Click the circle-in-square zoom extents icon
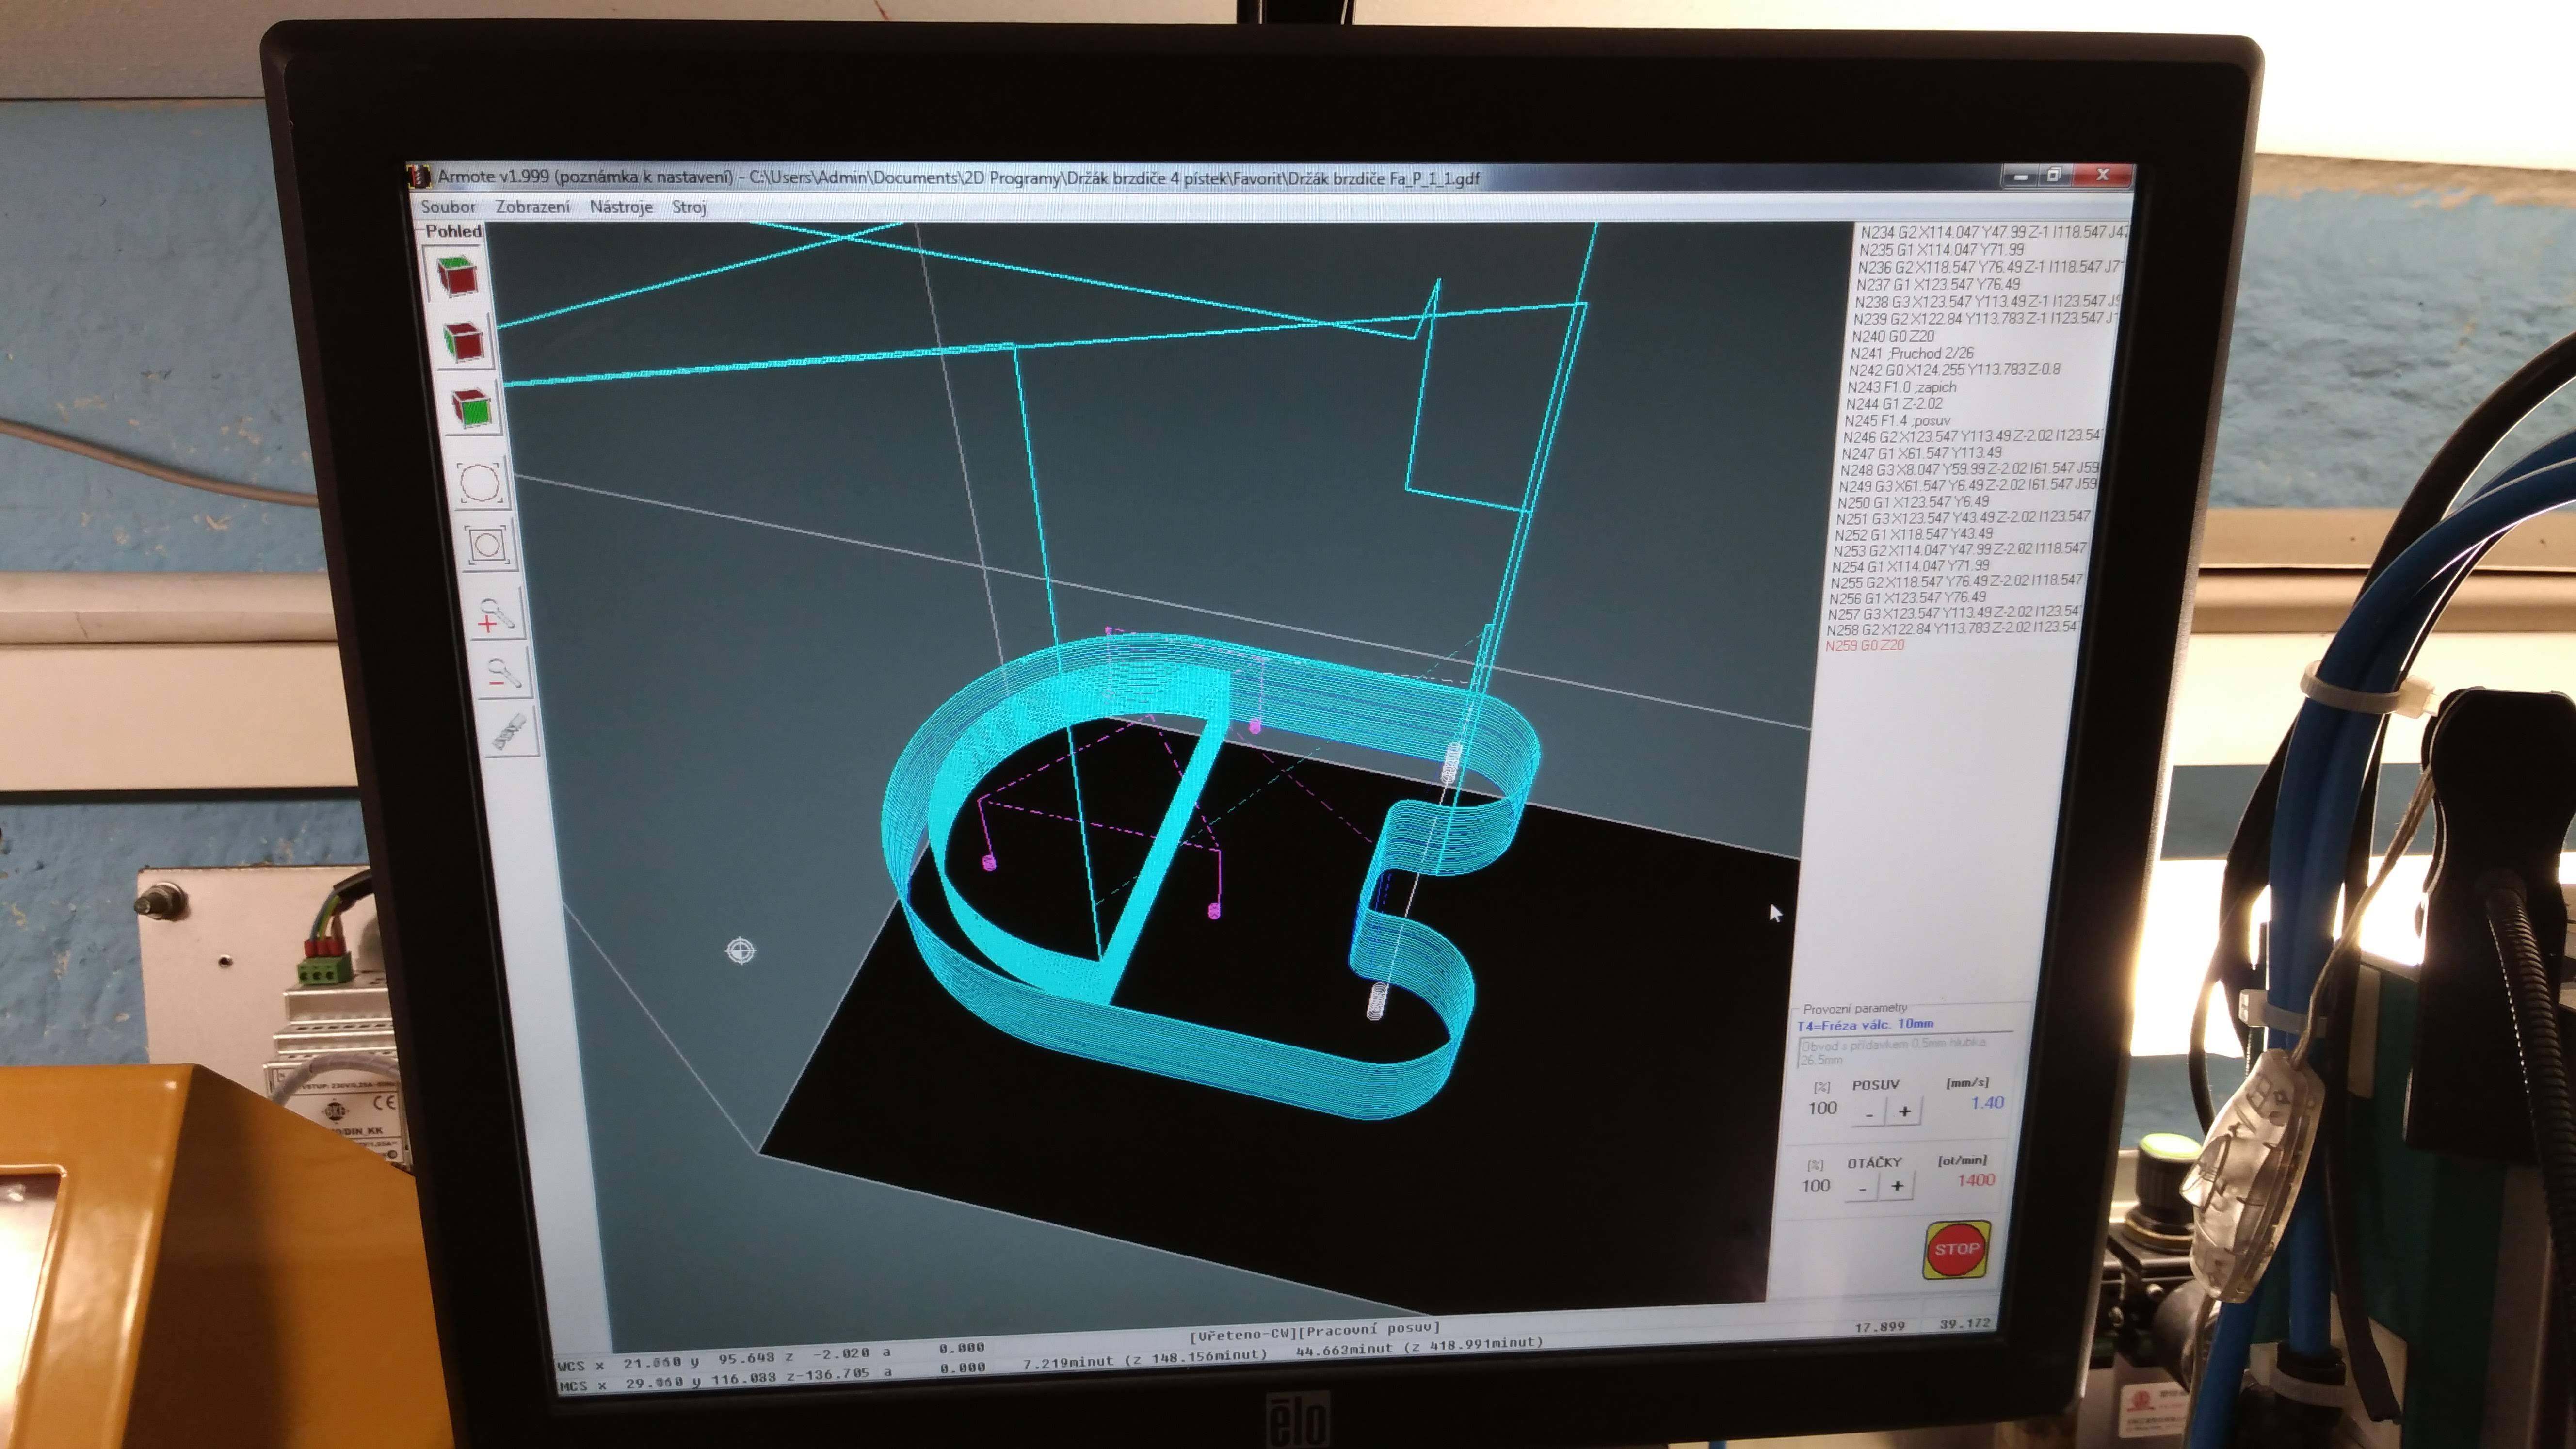2576x1449 pixels. 487,545
